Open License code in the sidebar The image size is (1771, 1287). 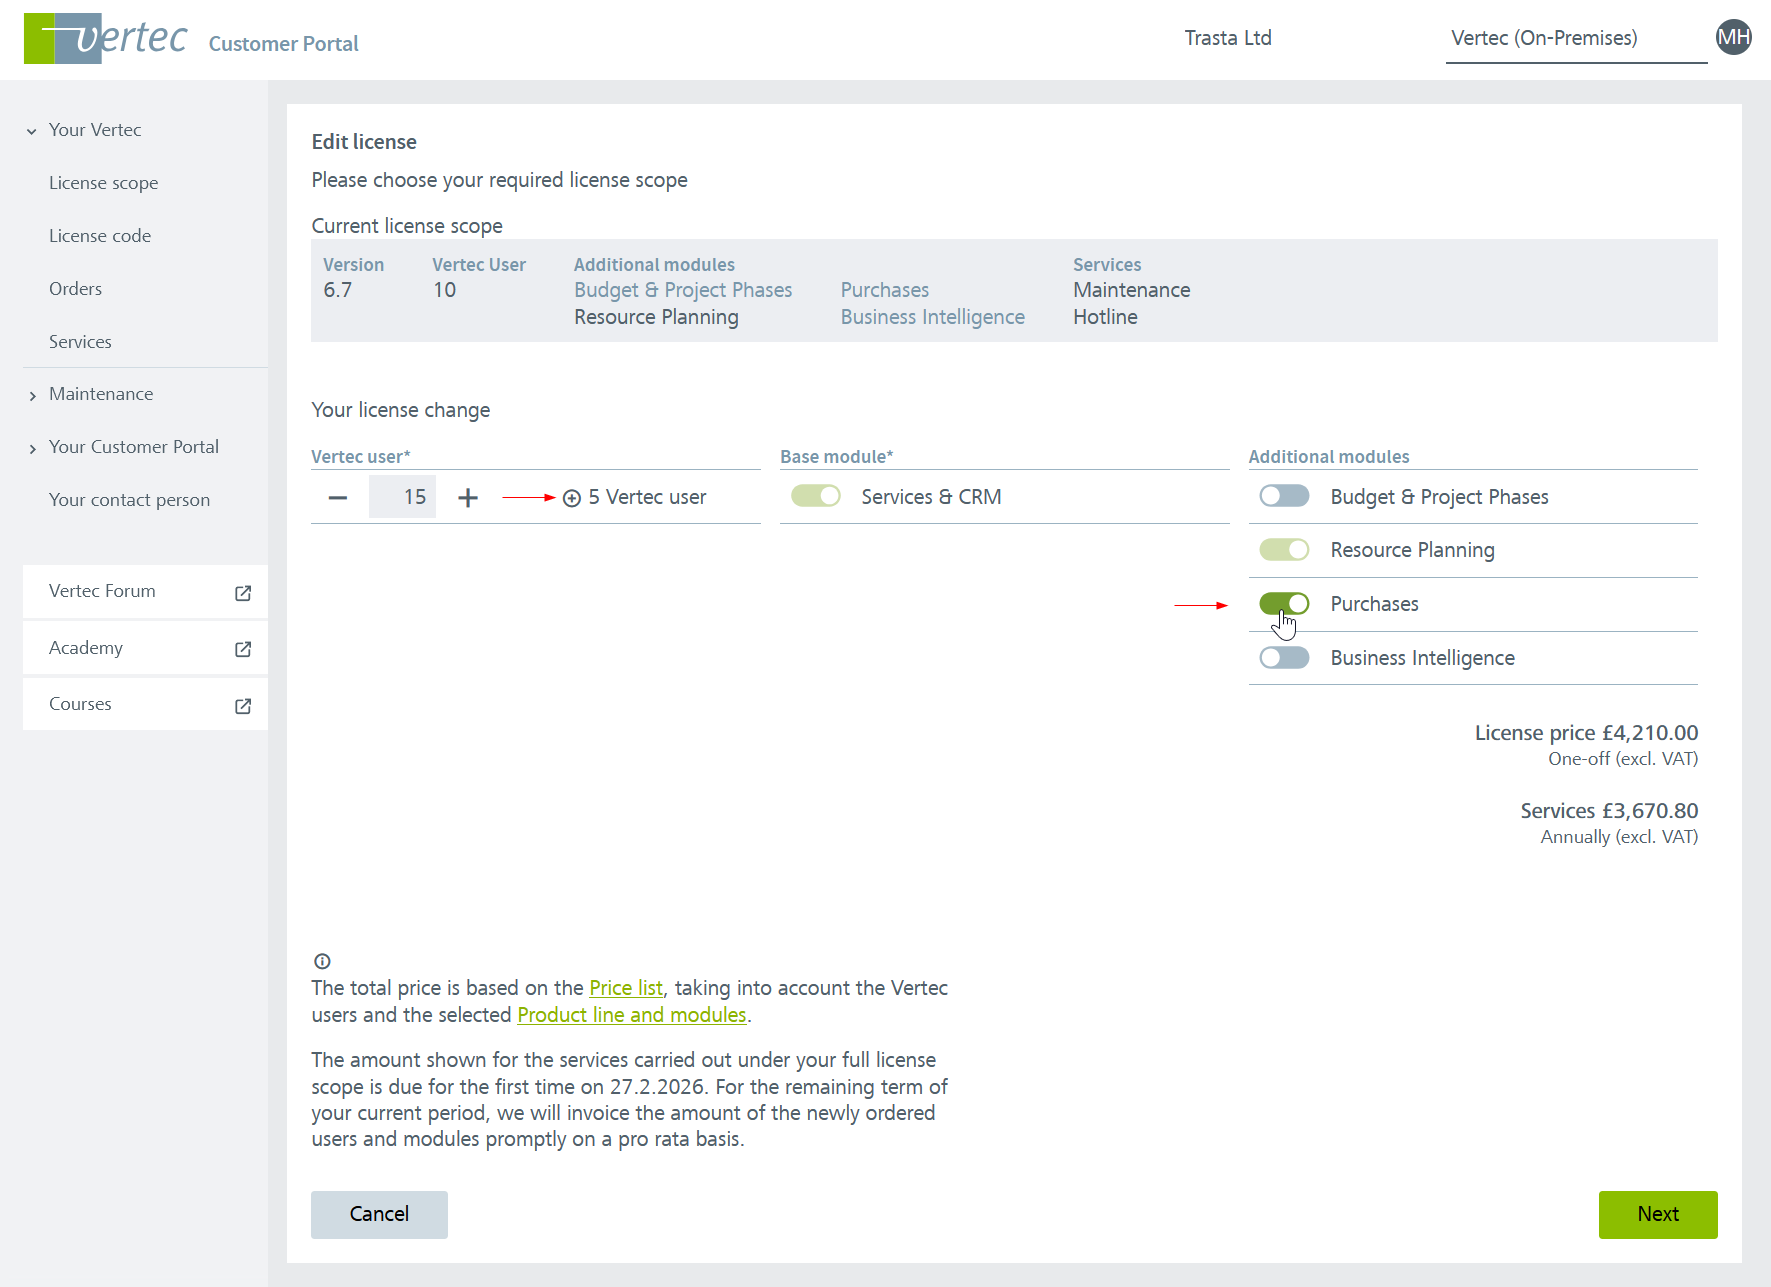[100, 236]
